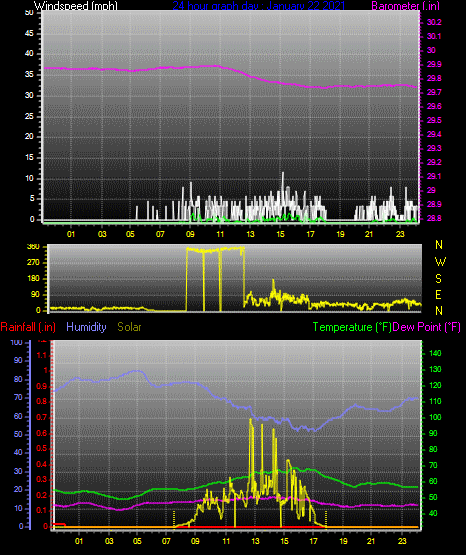Screen dimensions: 466x555
Task: Click hour 11 below the humidity graph
Action: 226,541
